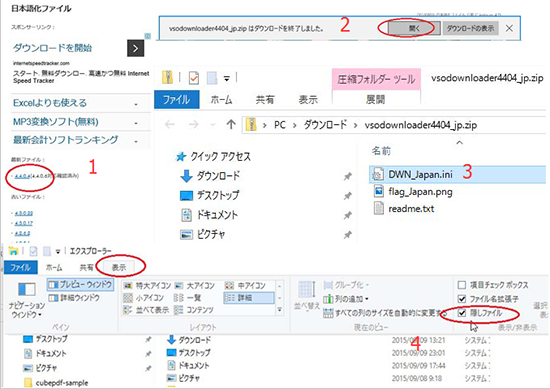Open the Excelよりも使える ad link
Image resolution: width=550 pixels, height=389 pixels.
point(50,103)
